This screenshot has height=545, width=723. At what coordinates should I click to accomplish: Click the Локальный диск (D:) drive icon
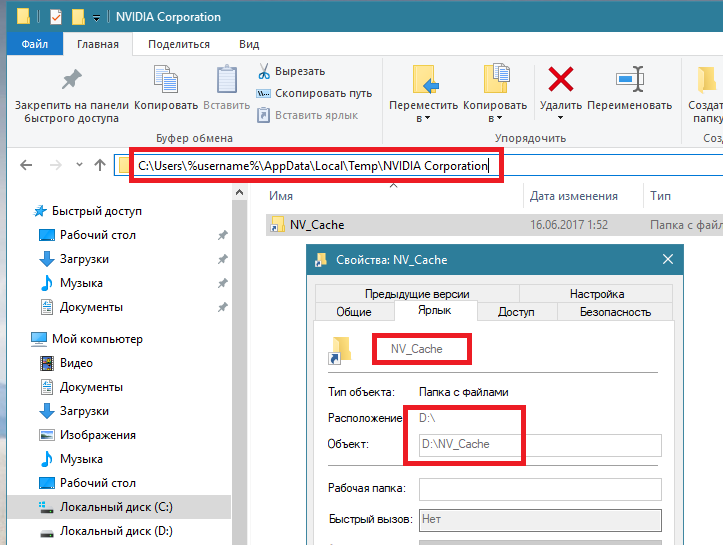[x=47, y=533]
